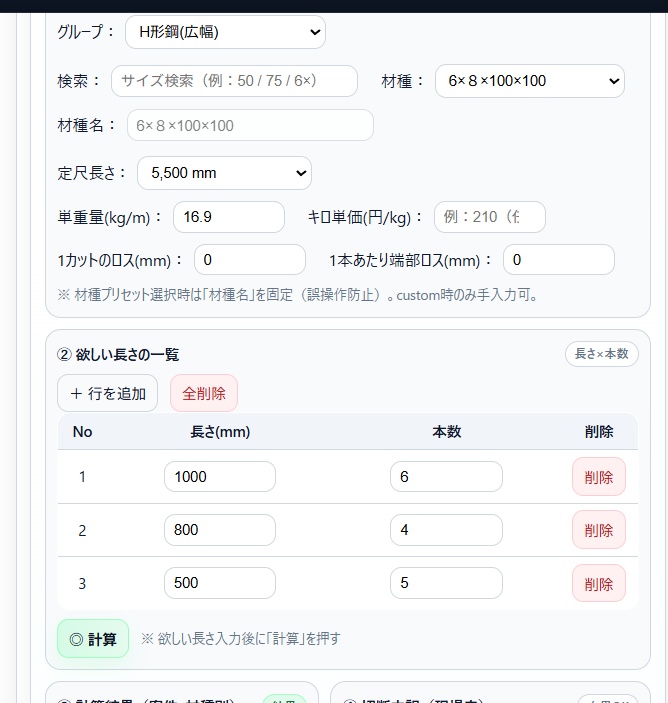The width and height of the screenshot is (668, 703).
Task: Click the length field showing 800
Action: [x=220, y=530]
